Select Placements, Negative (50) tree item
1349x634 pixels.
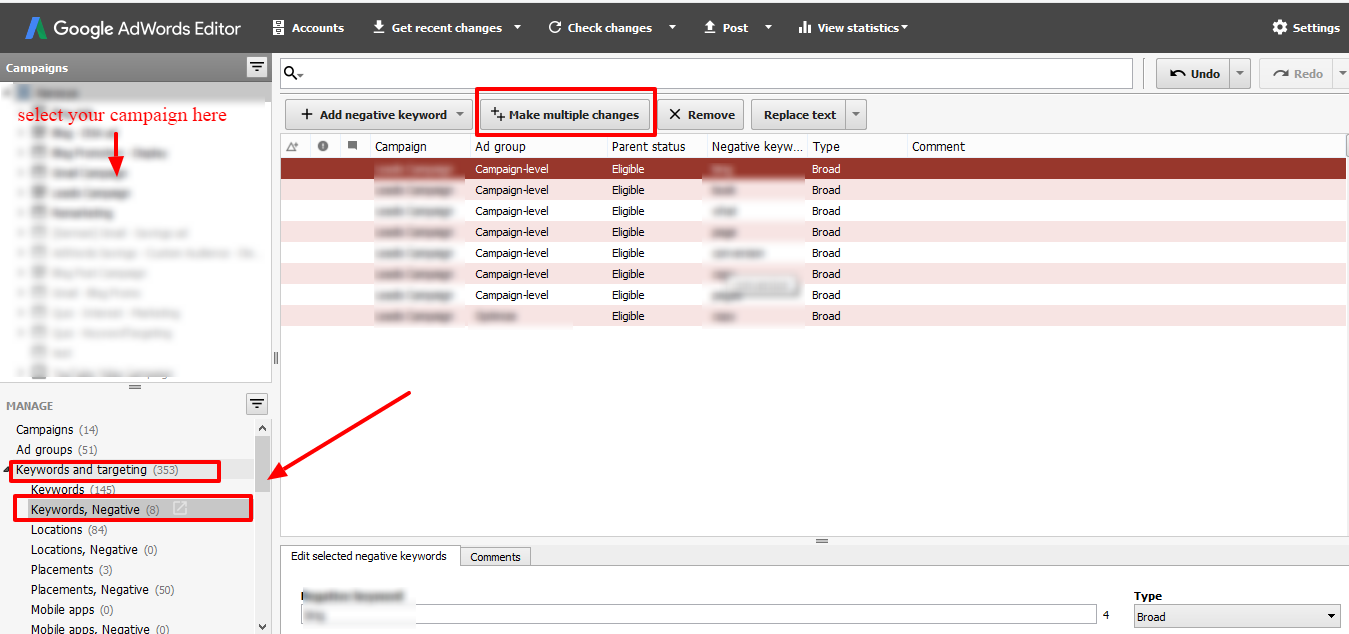[103, 590]
